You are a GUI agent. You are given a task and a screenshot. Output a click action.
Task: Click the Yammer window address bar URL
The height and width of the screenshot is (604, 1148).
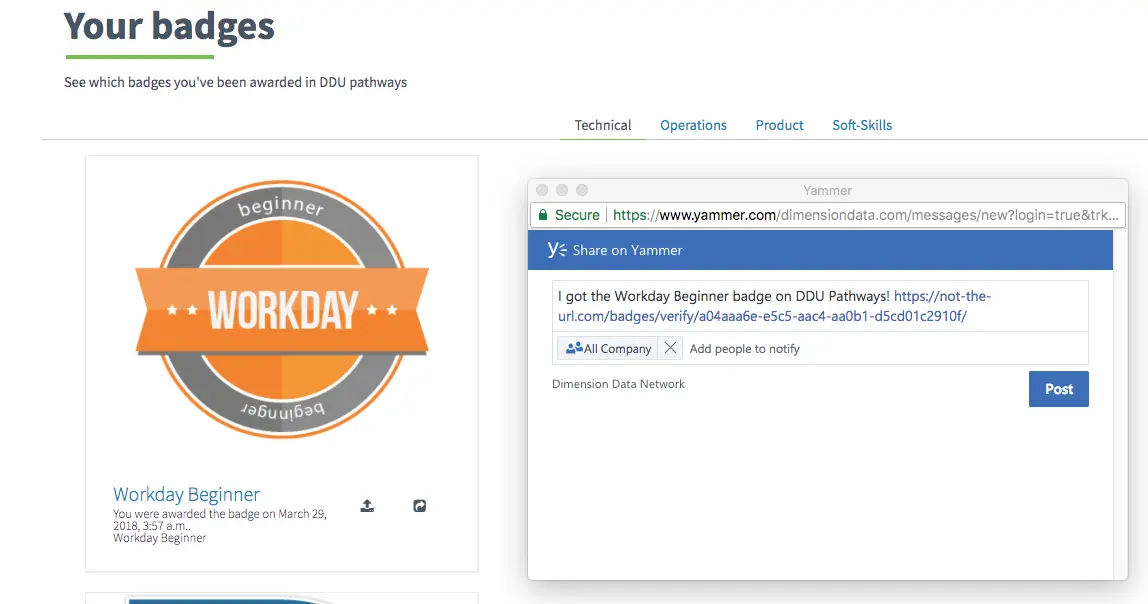click(x=865, y=215)
